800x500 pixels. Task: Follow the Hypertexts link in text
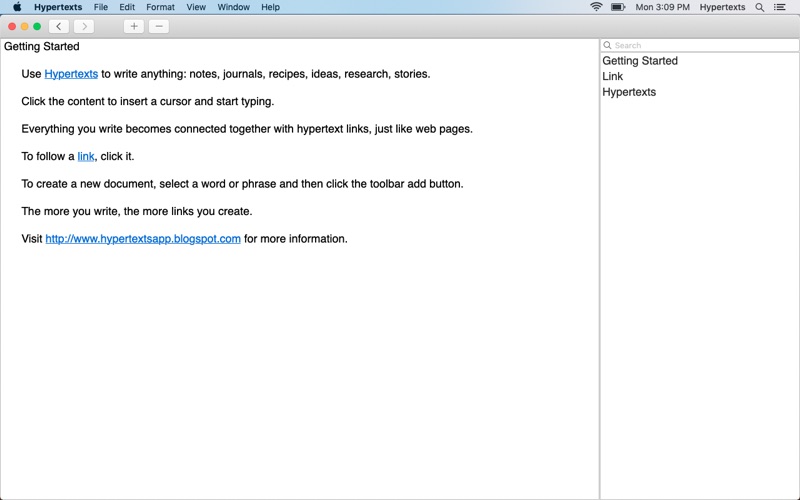(71, 74)
